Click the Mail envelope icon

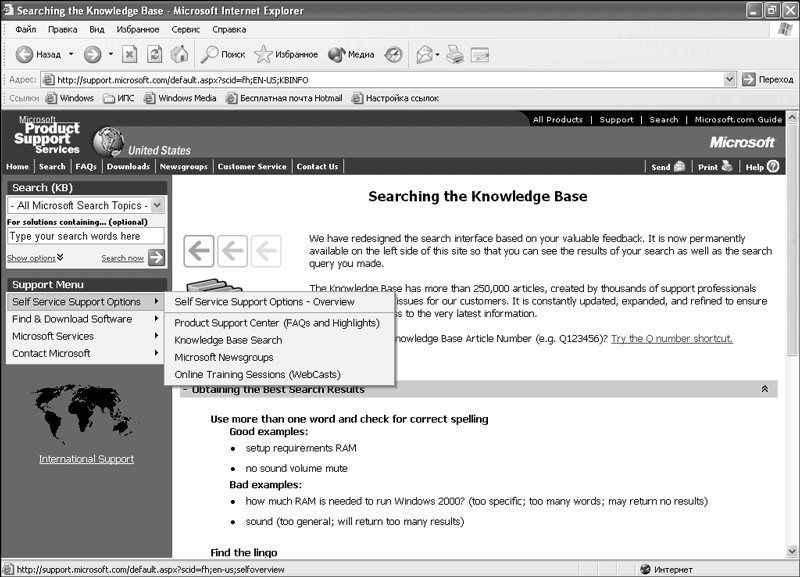click(x=424, y=54)
